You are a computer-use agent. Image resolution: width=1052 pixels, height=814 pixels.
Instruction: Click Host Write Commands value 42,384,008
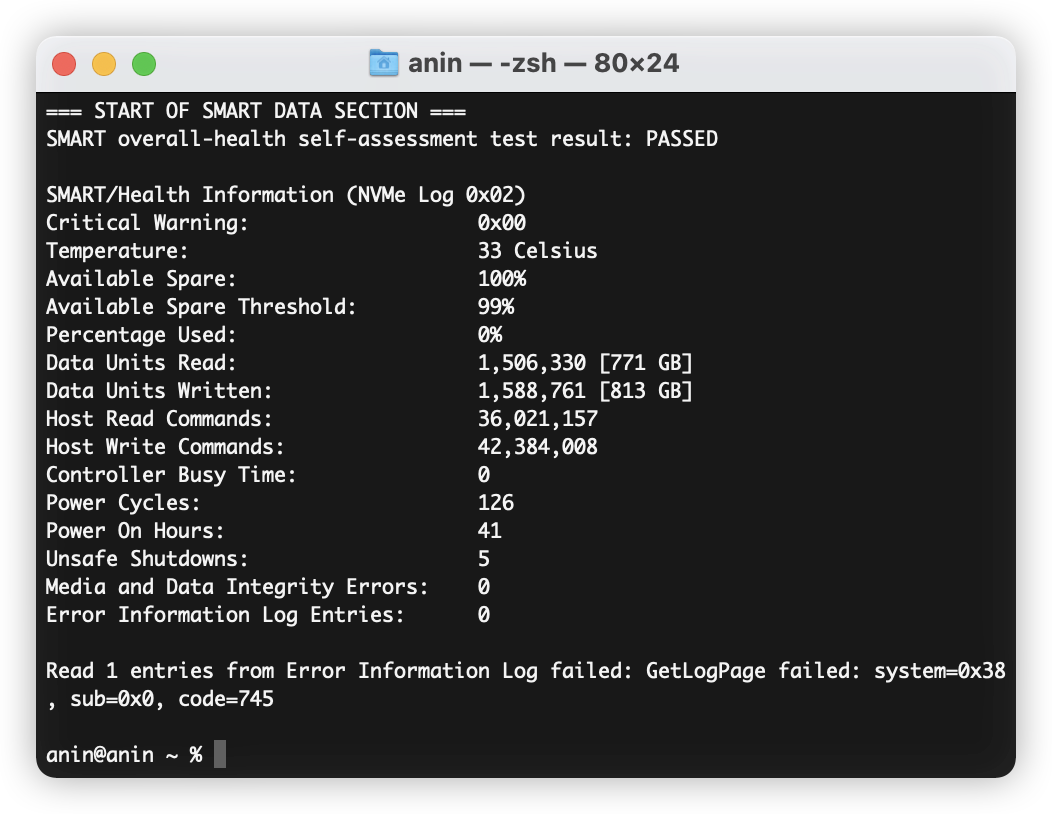click(x=537, y=447)
